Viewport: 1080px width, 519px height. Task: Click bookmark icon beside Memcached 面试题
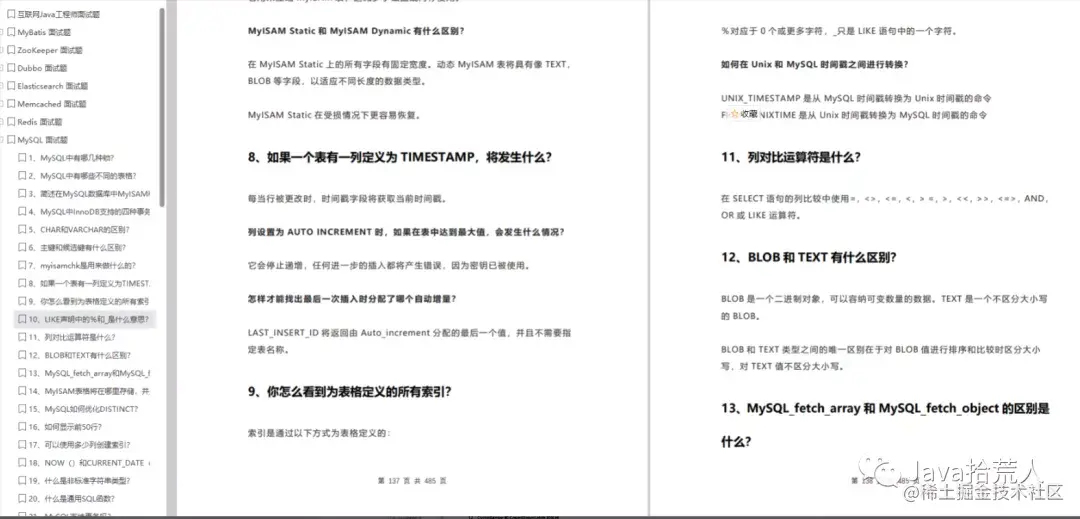click(11, 104)
